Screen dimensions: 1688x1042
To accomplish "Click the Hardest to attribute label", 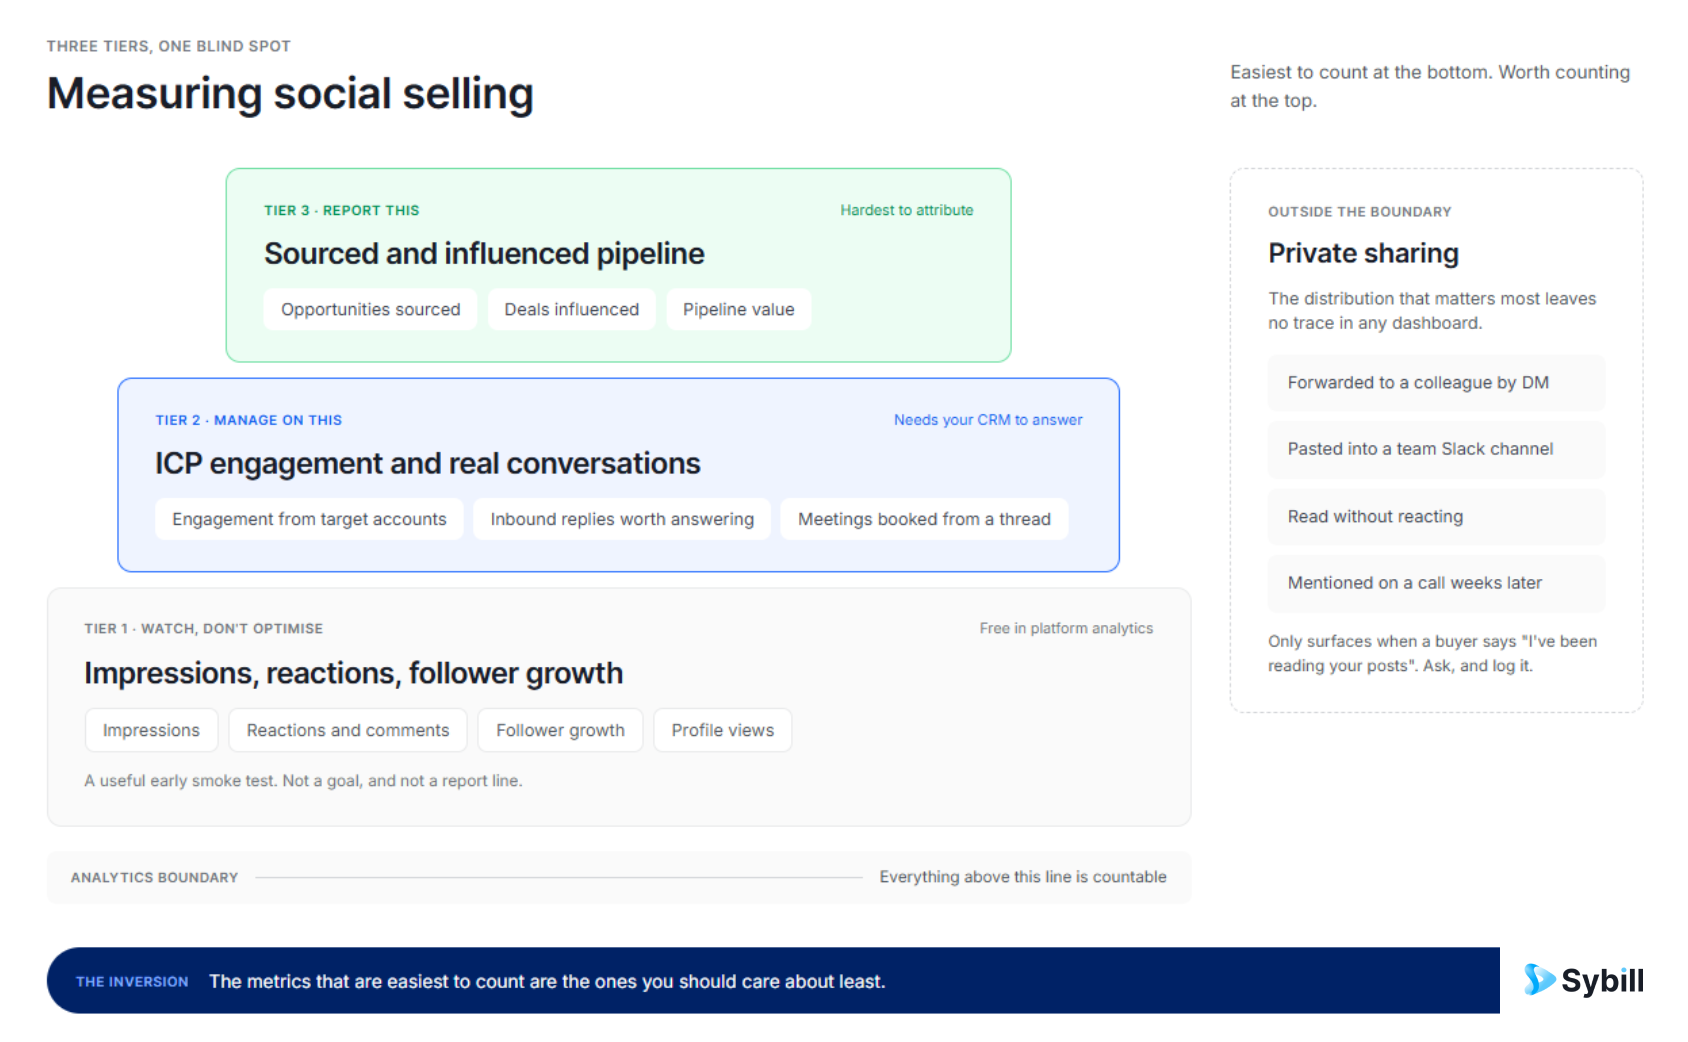I will point(906,210).
